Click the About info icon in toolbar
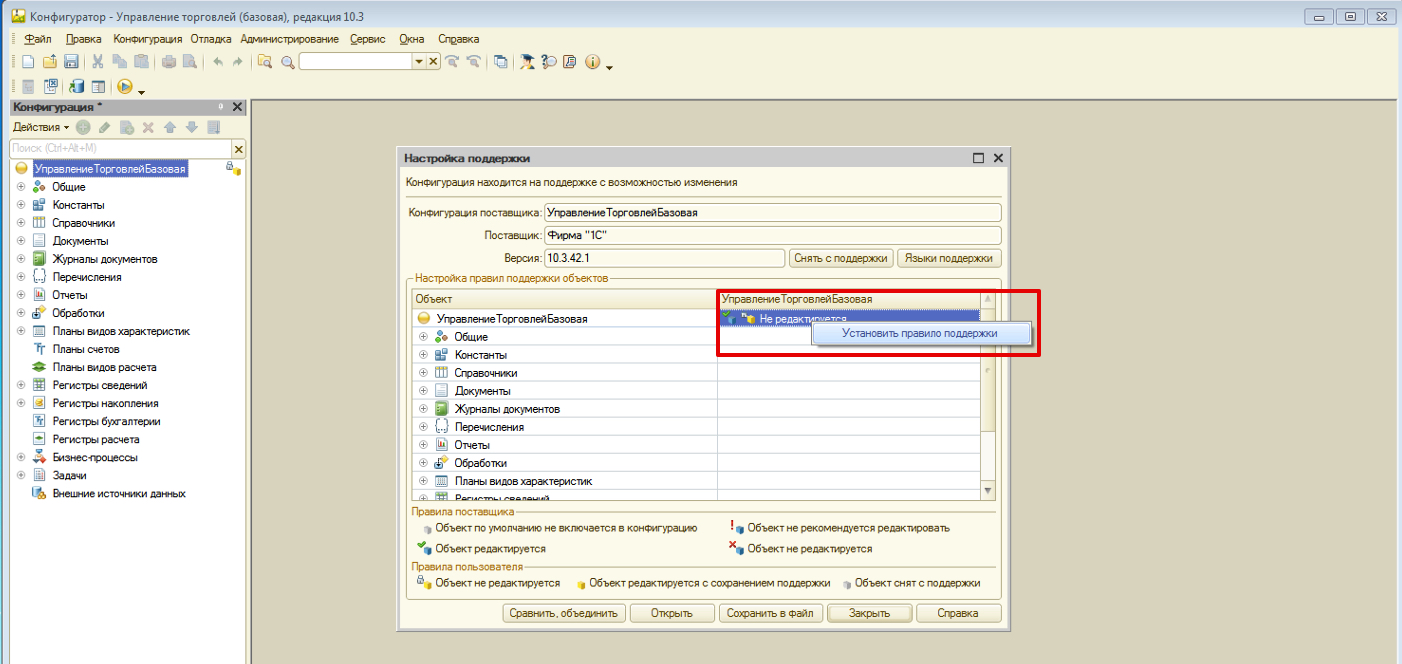 coord(591,62)
